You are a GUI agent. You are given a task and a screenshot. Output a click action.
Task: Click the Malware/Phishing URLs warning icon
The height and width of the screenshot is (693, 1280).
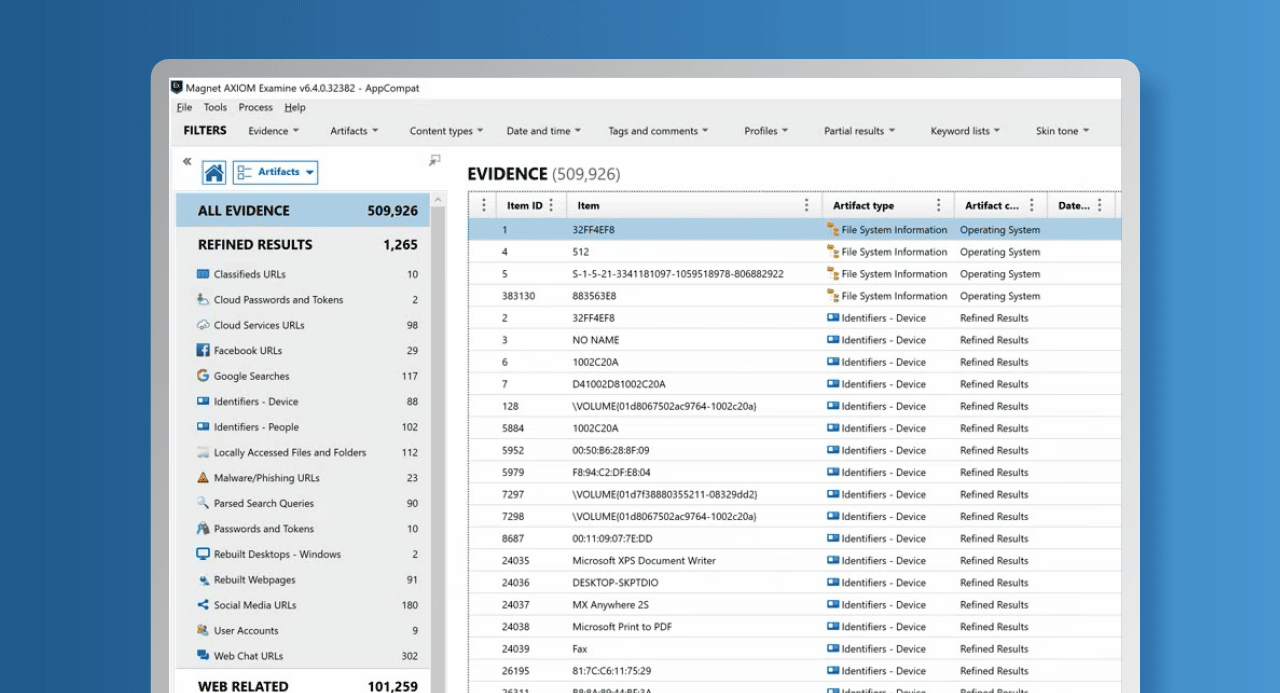pyautogui.click(x=203, y=478)
